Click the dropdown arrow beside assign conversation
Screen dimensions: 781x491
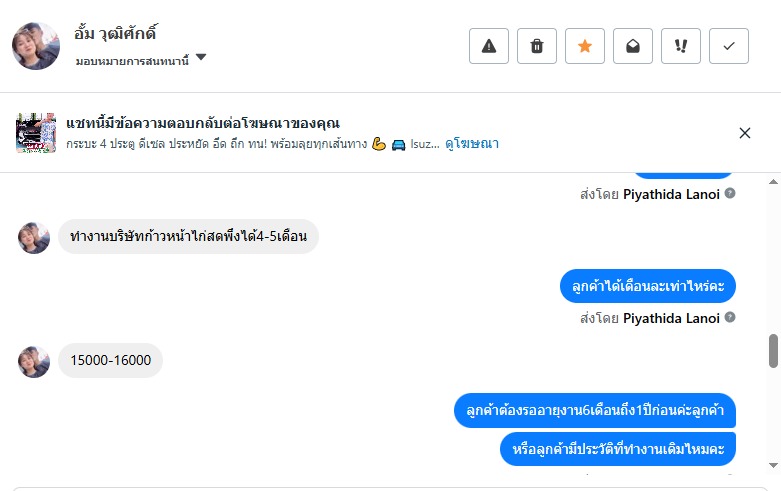[x=201, y=58]
